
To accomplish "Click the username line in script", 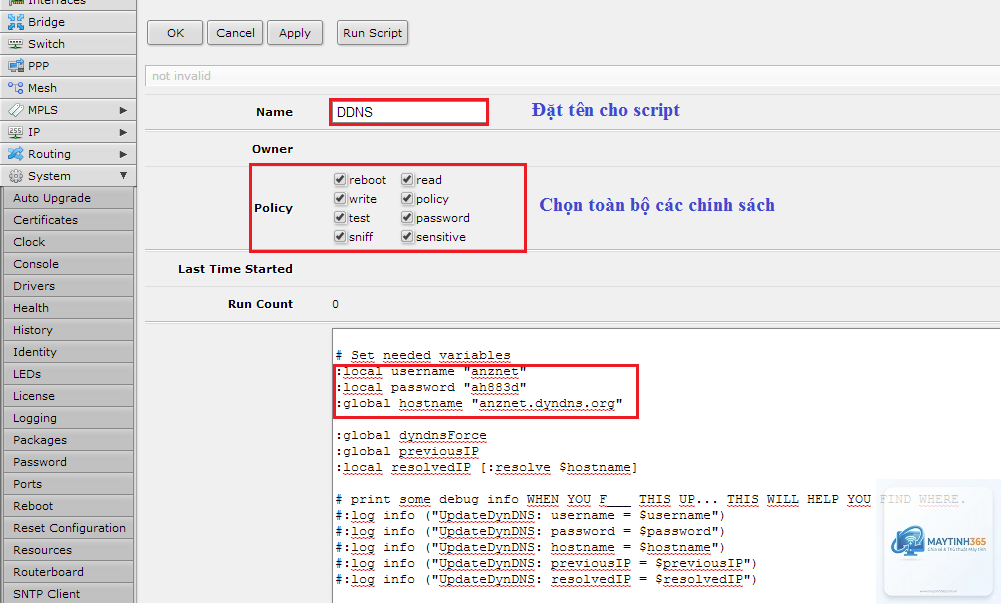I will (432, 372).
